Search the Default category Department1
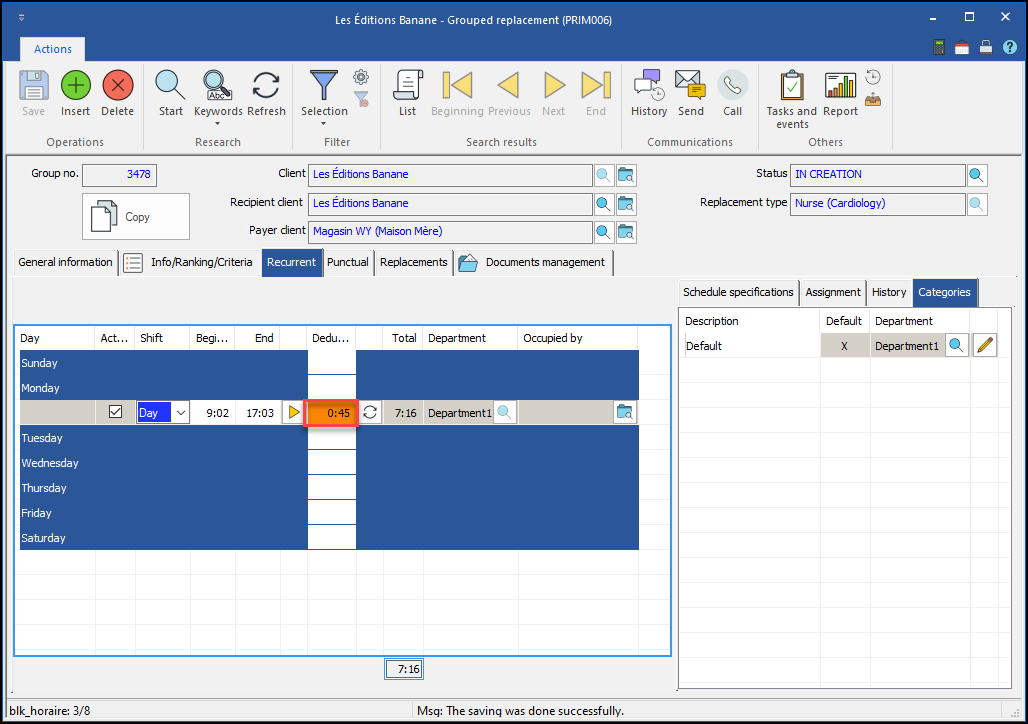 (x=957, y=346)
